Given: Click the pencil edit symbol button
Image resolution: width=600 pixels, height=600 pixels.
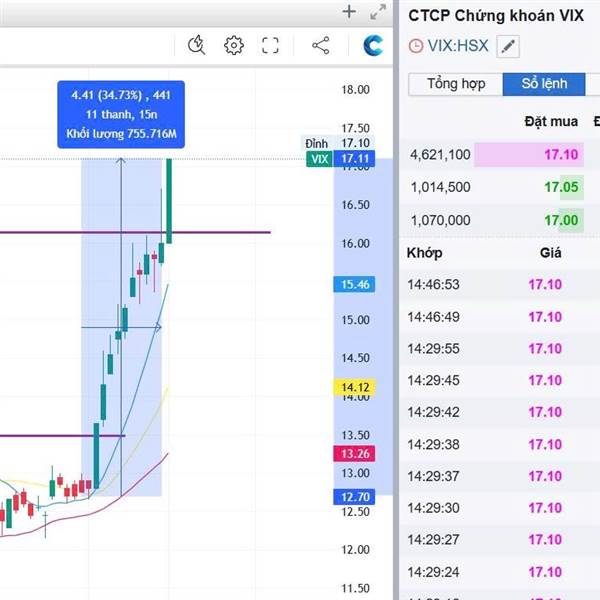Looking at the screenshot, I should pyautogui.click(x=508, y=46).
